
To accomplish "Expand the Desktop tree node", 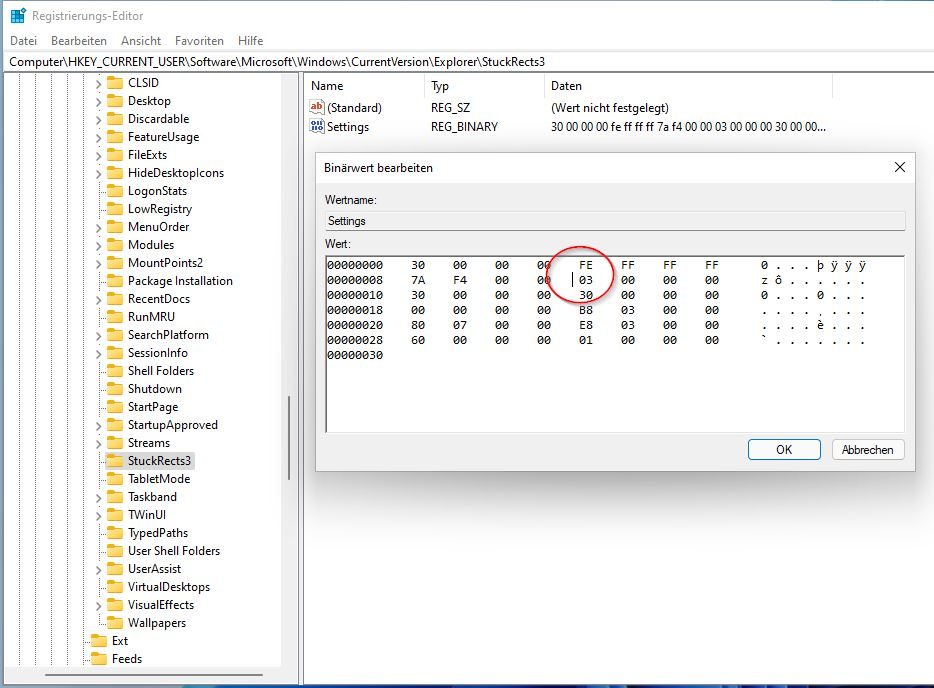I will tap(99, 101).
